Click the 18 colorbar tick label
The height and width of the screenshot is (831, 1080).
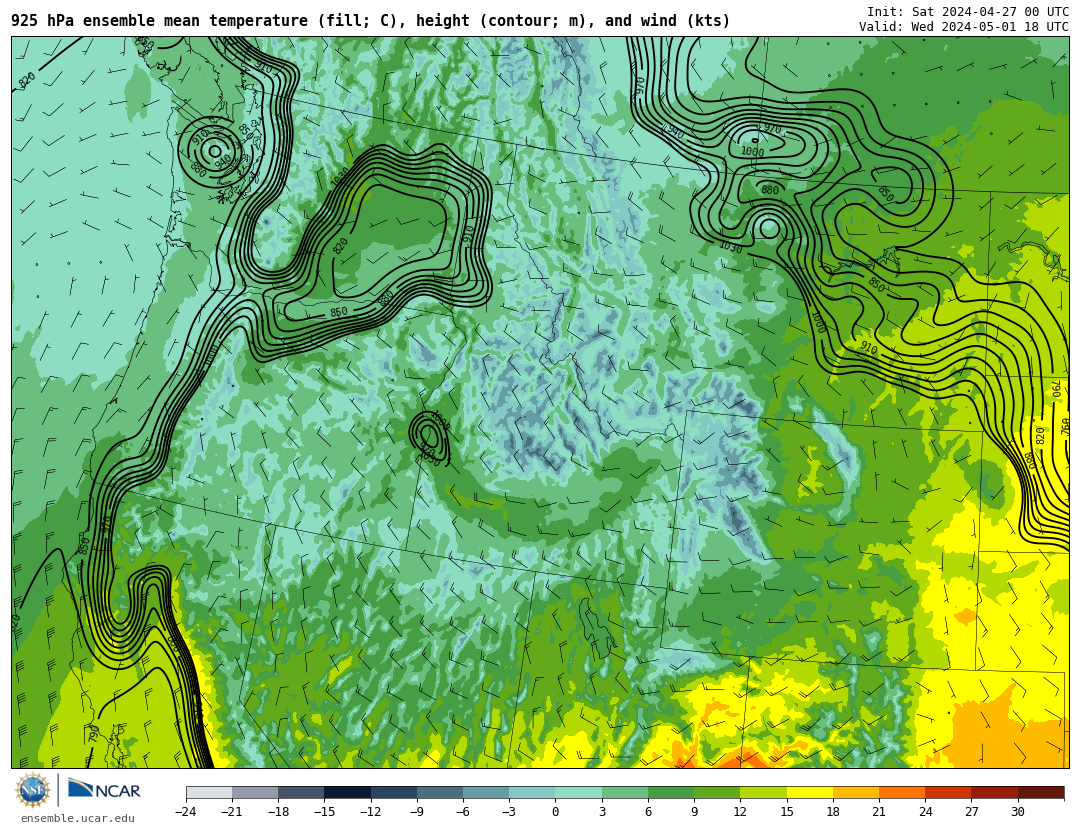(833, 812)
